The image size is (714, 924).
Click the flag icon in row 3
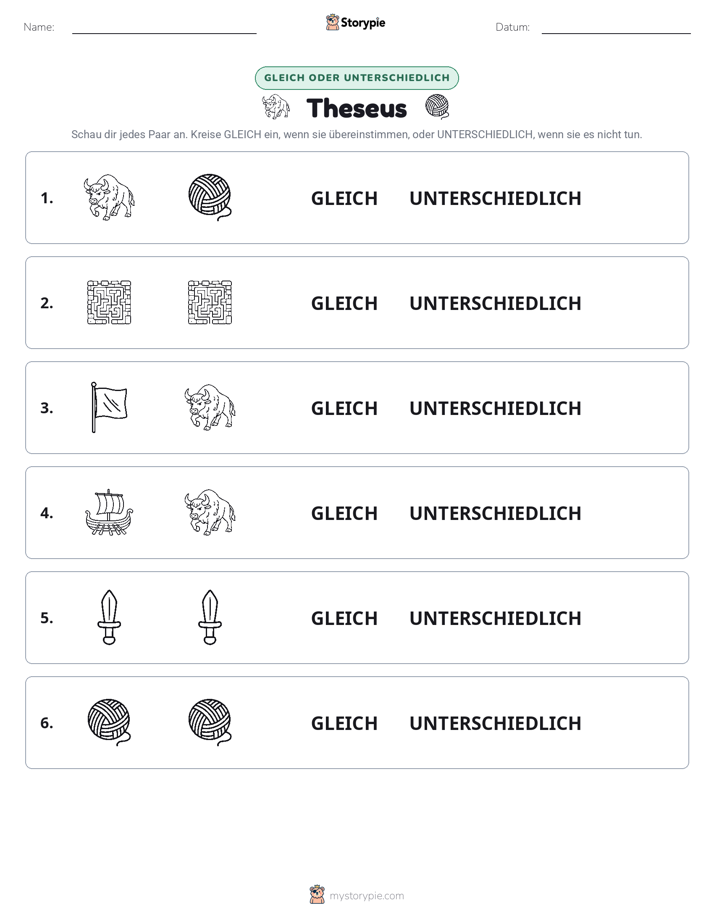pyautogui.click(x=109, y=407)
